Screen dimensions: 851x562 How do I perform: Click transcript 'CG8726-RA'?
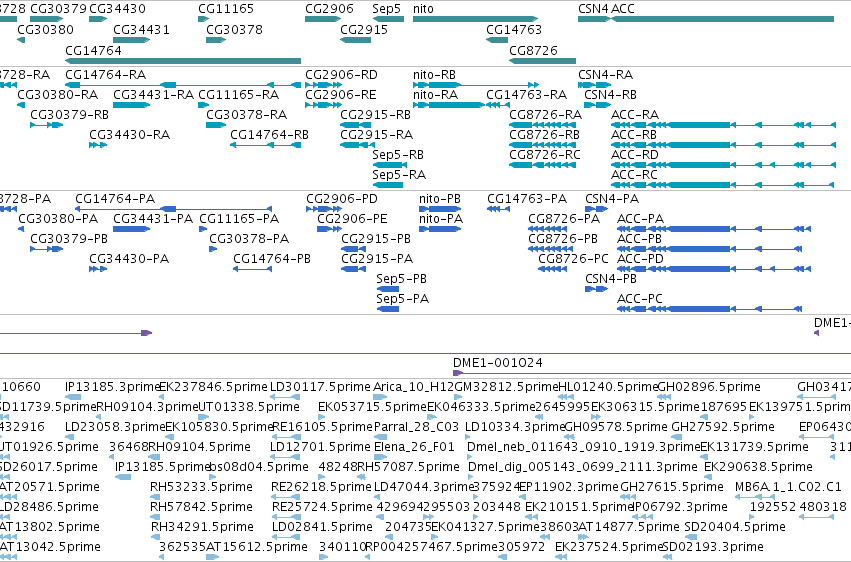pos(545,114)
